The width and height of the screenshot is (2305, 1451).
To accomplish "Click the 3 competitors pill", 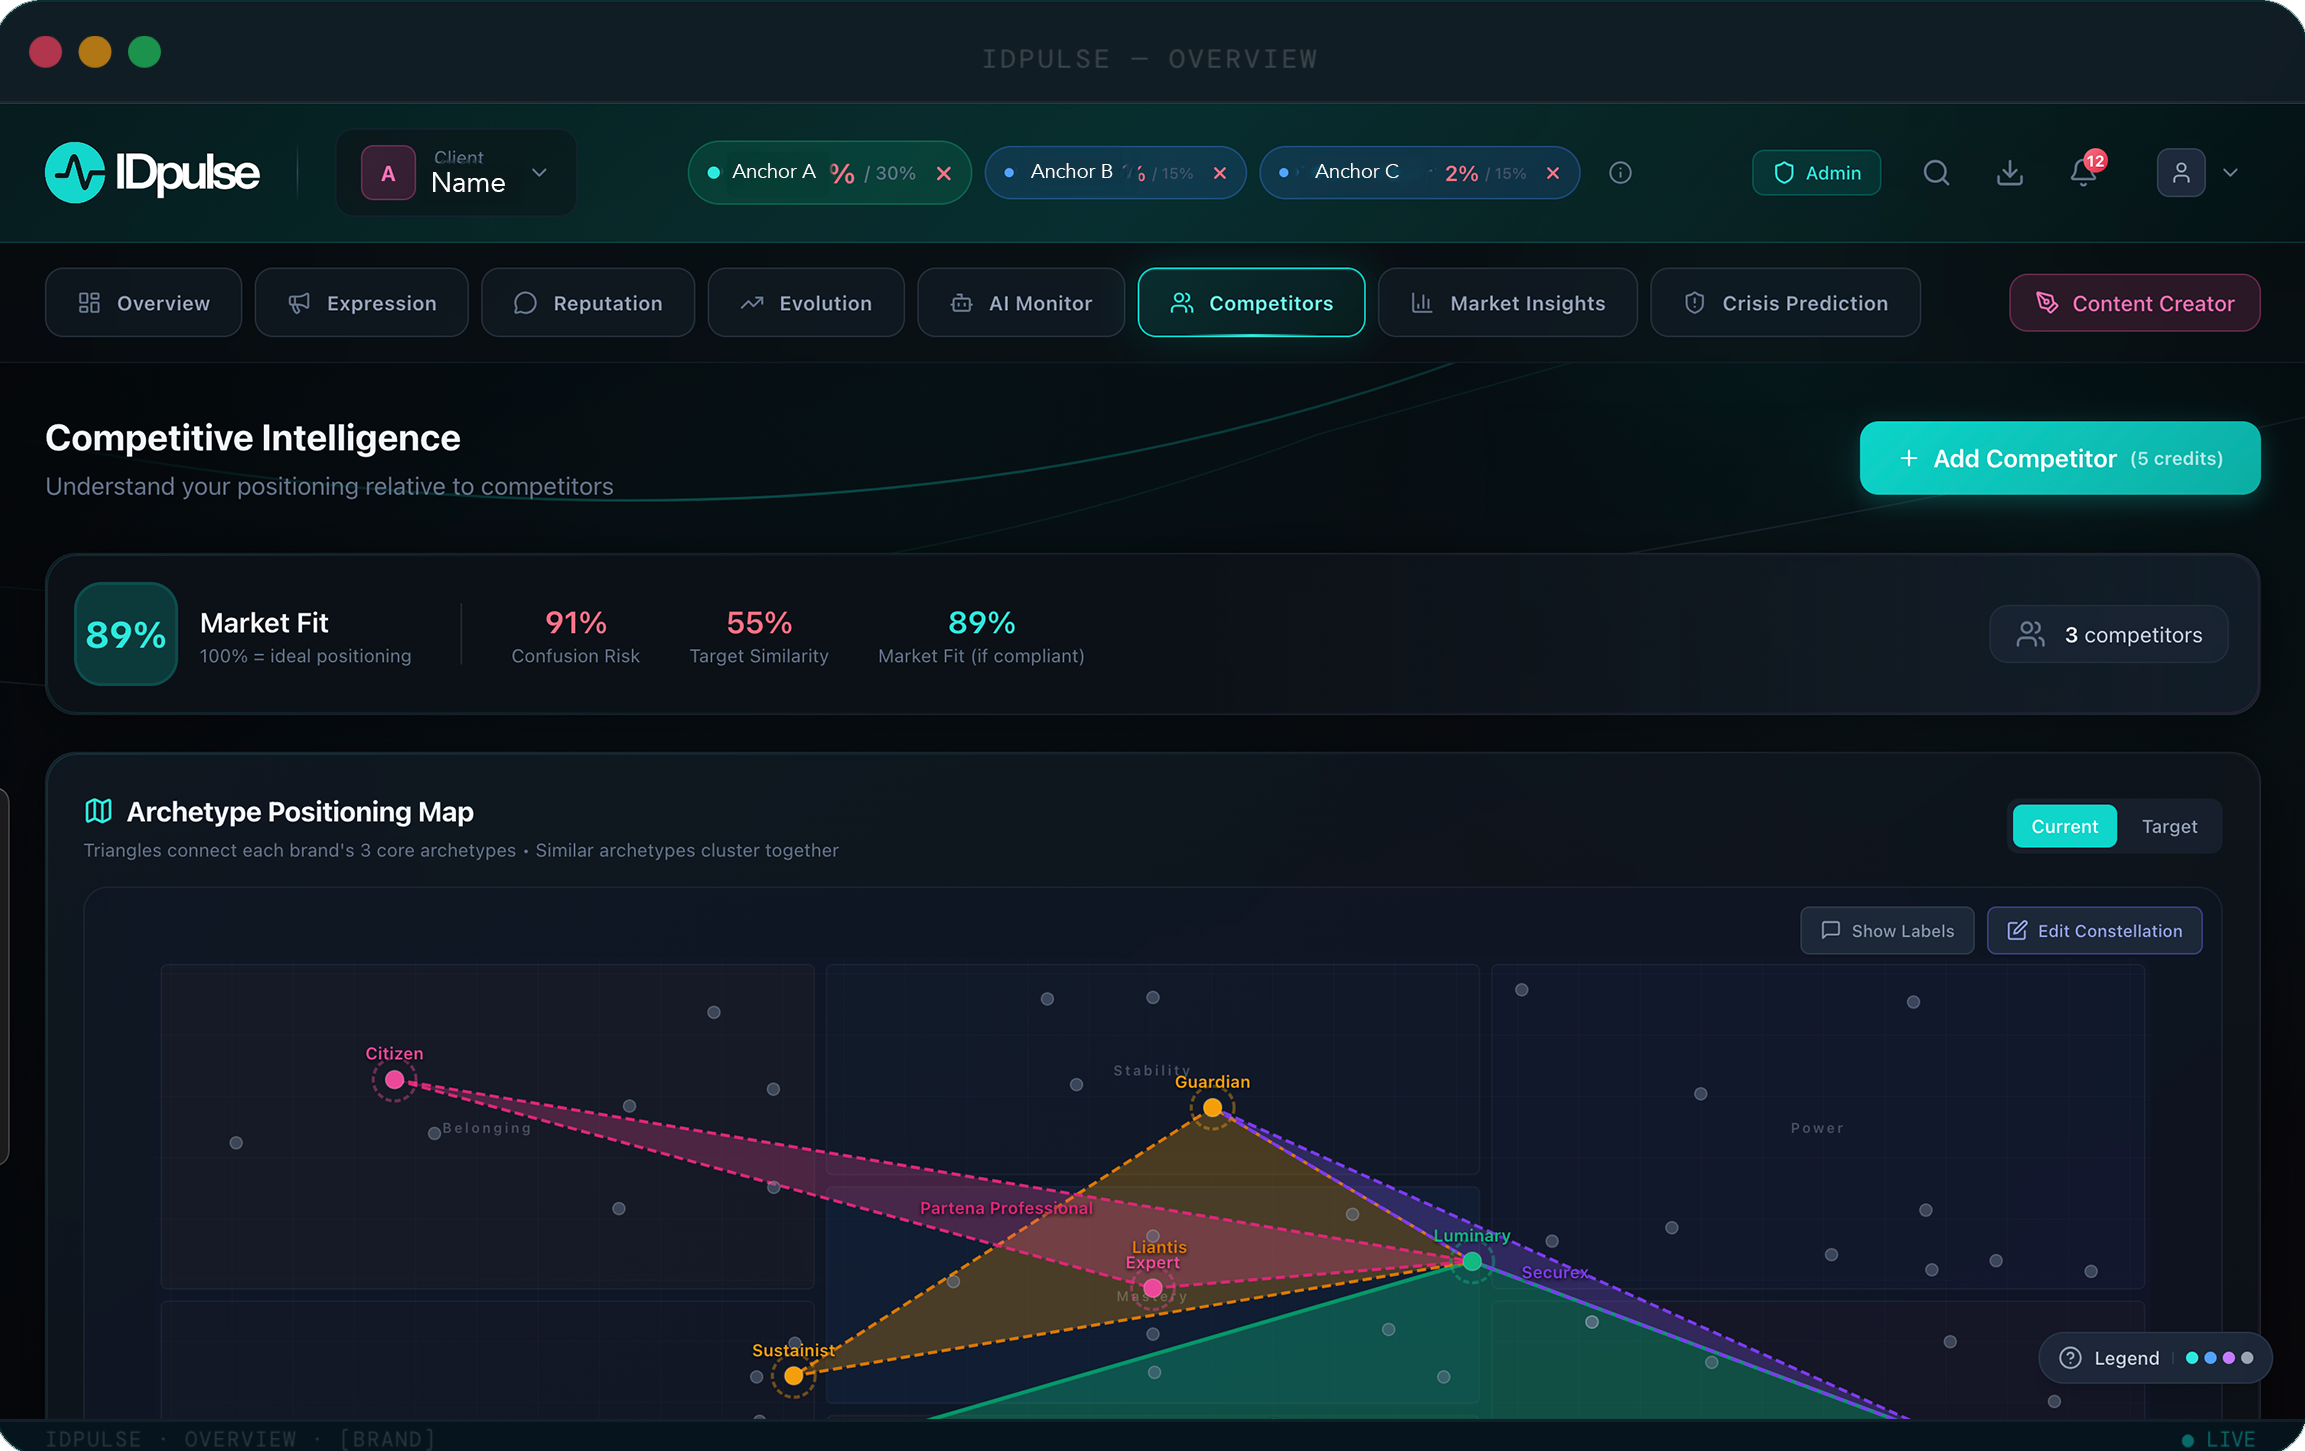I will tap(2108, 634).
